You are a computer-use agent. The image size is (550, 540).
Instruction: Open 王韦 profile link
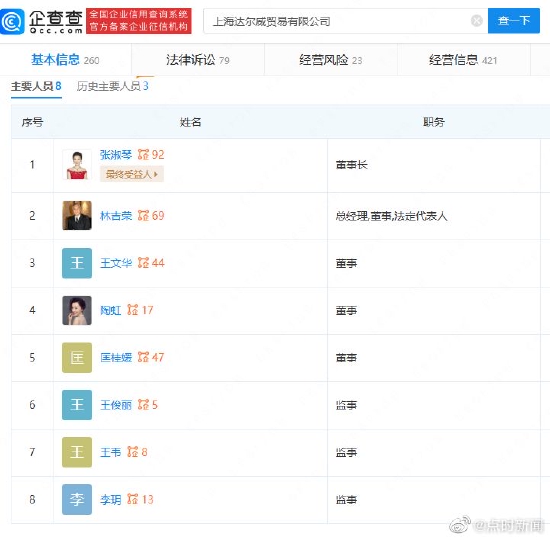tap(110, 452)
